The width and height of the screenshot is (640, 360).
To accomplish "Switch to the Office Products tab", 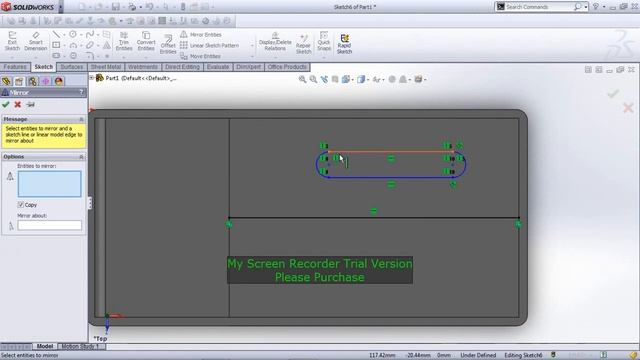I will pyautogui.click(x=287, y=67).
